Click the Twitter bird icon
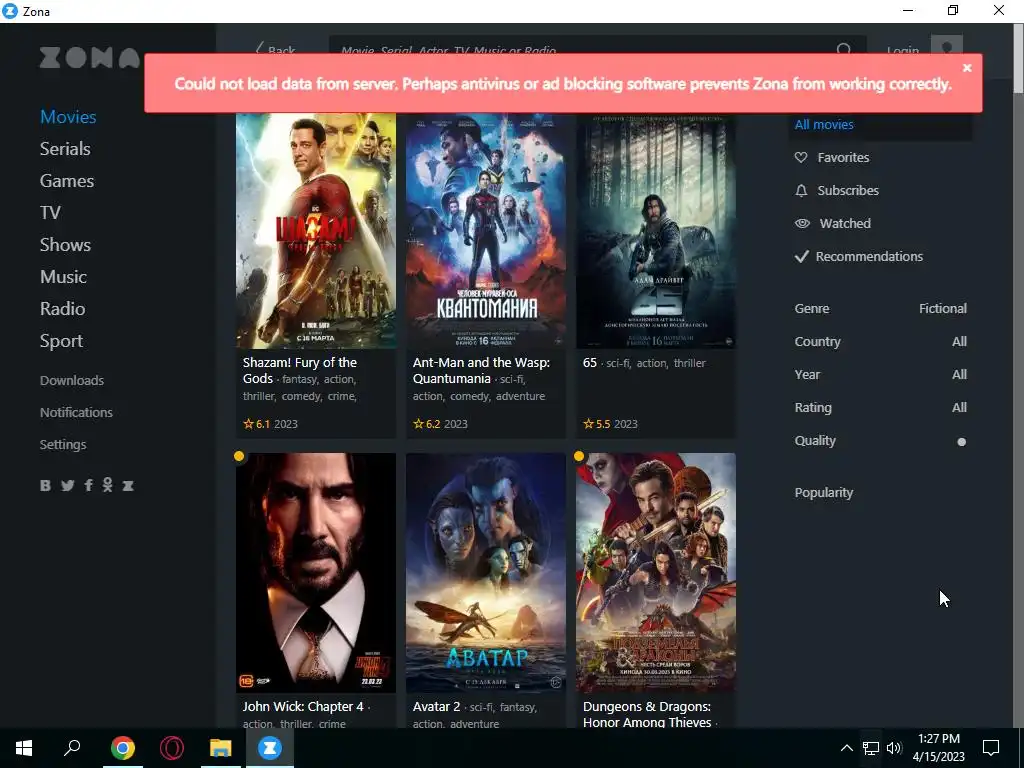 (67, 485)
